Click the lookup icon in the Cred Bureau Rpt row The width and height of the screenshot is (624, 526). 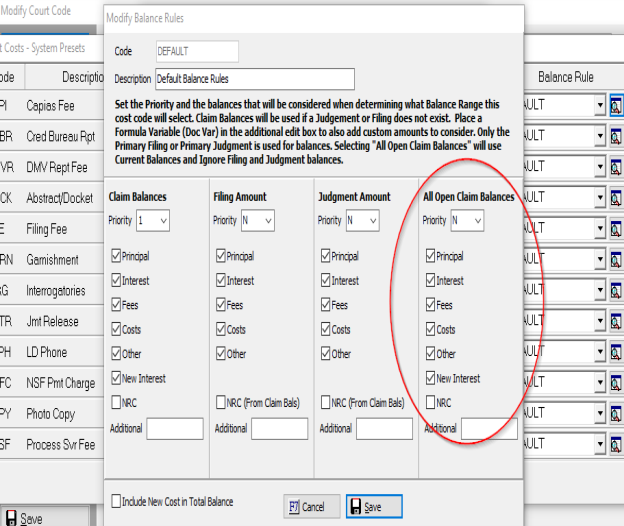coord(616,136)
